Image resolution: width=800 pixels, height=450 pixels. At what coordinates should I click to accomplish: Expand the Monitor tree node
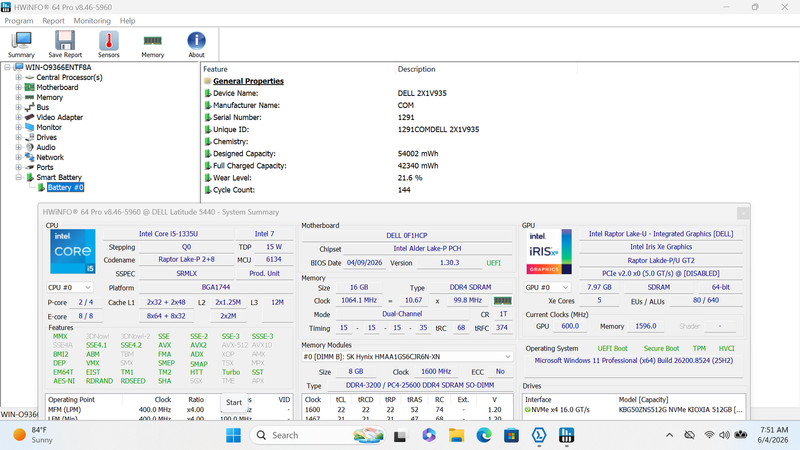[18, 128]
